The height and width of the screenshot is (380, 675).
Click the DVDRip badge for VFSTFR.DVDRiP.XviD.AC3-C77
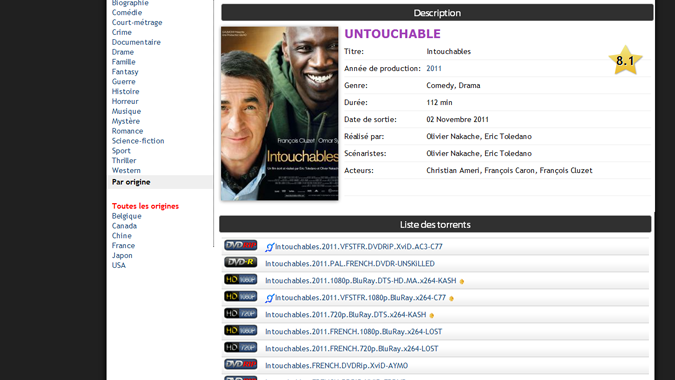(241, 245)
